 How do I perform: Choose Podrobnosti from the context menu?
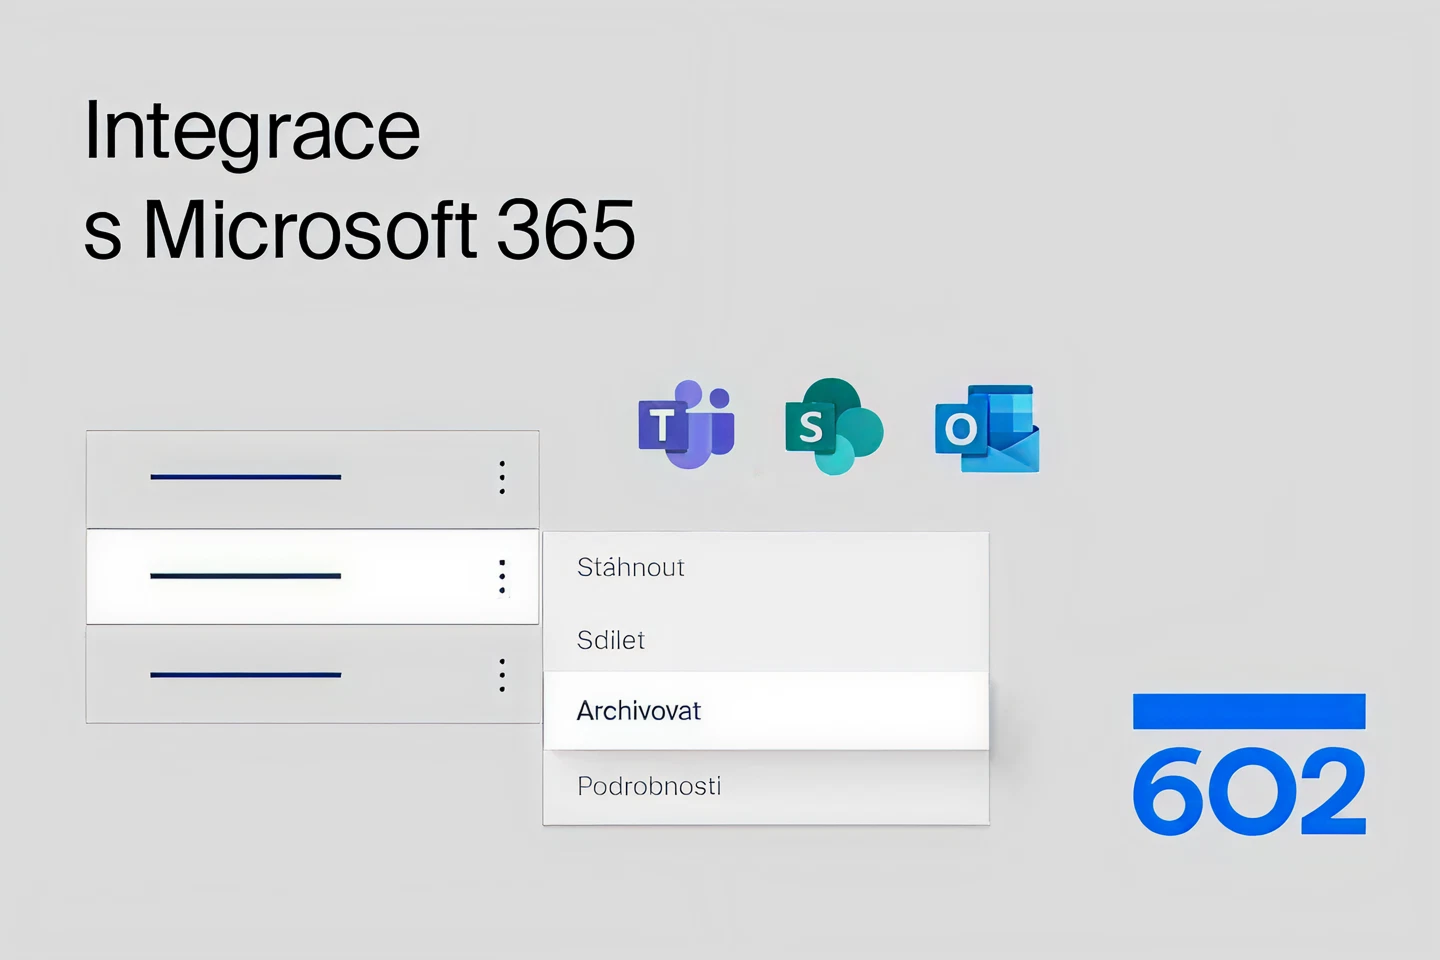[649, 786]
